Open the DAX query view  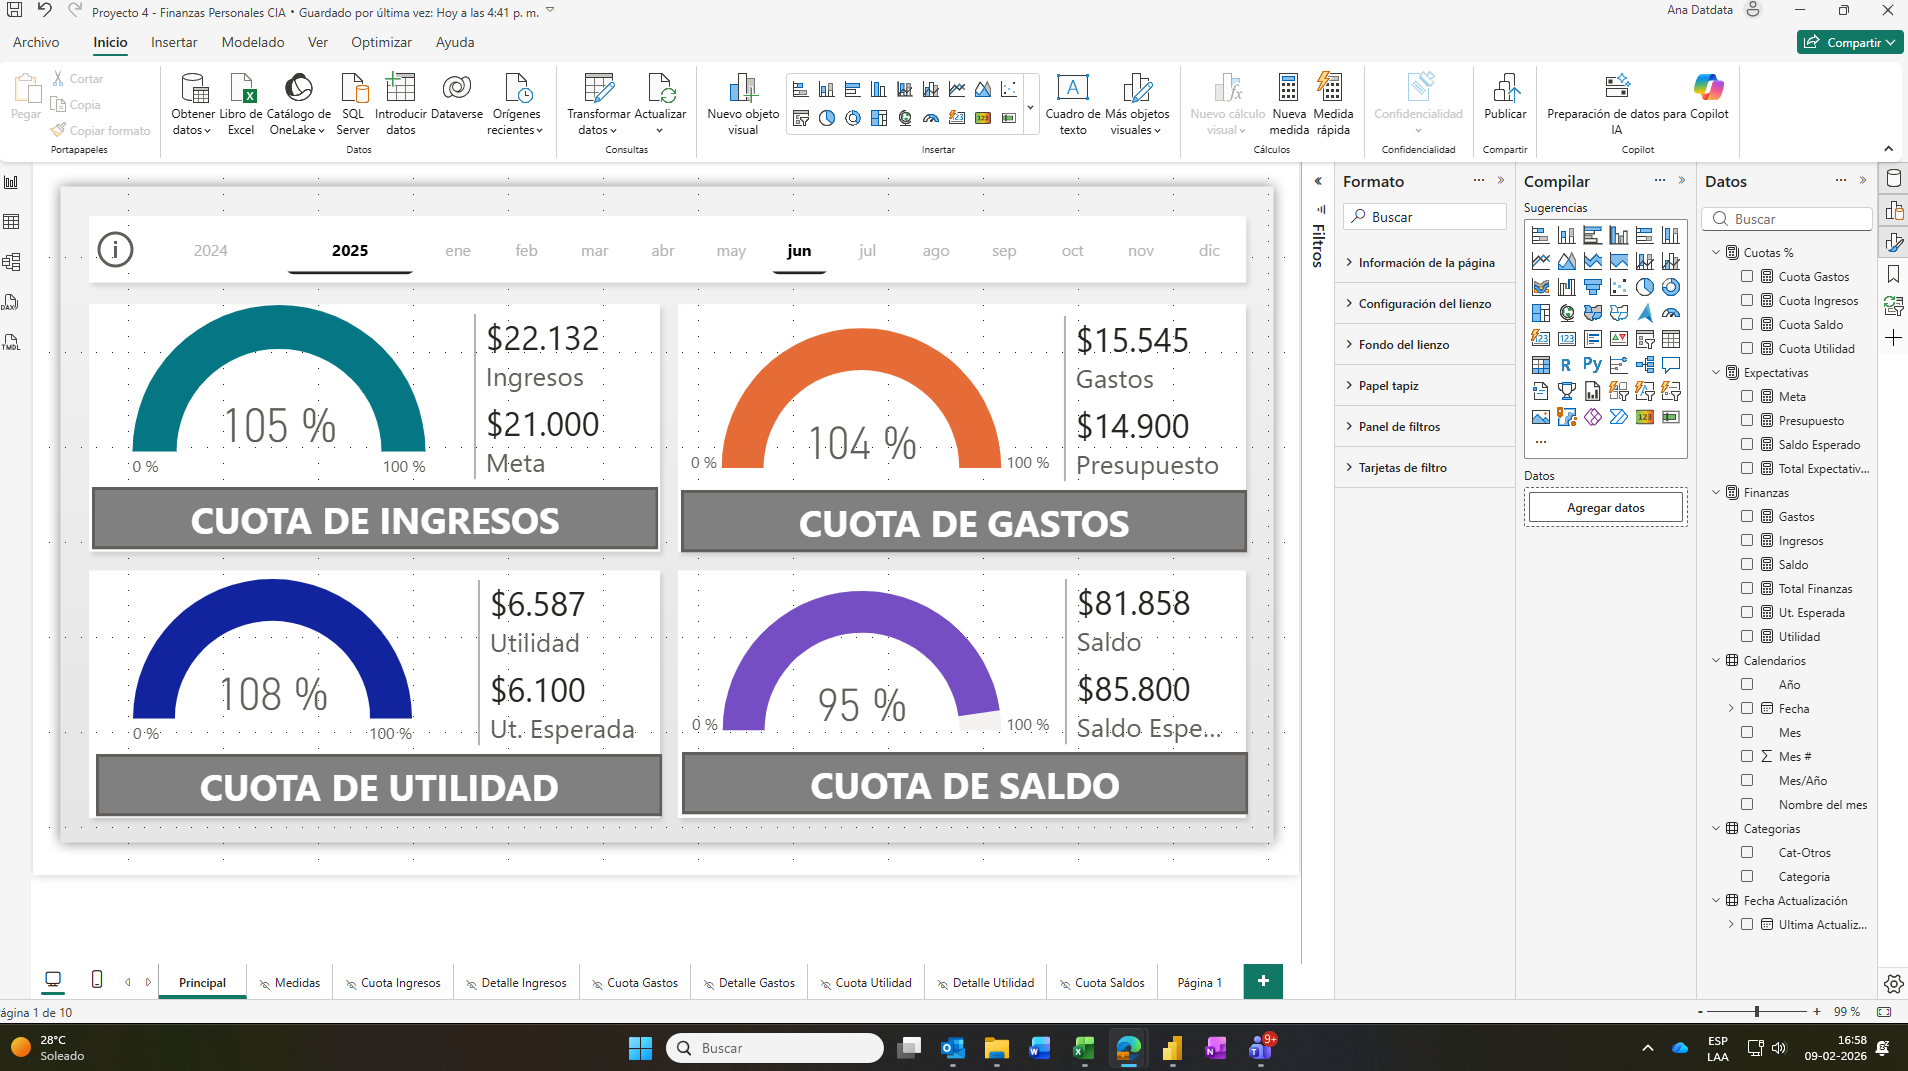[x=12, y=303]
